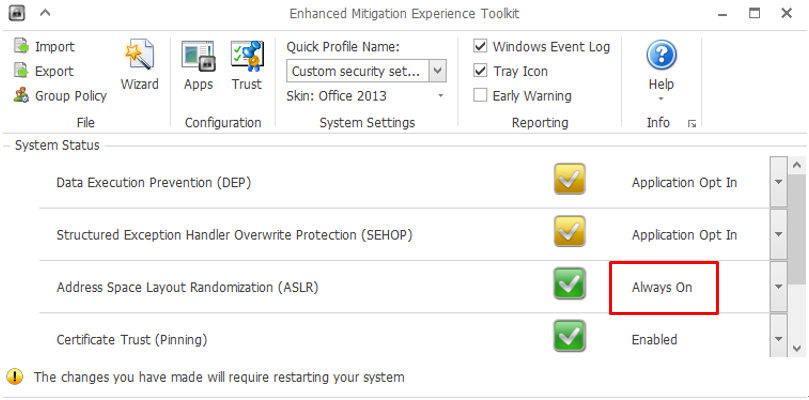
Task: Click the Import file icon
Action: (22, 46)
